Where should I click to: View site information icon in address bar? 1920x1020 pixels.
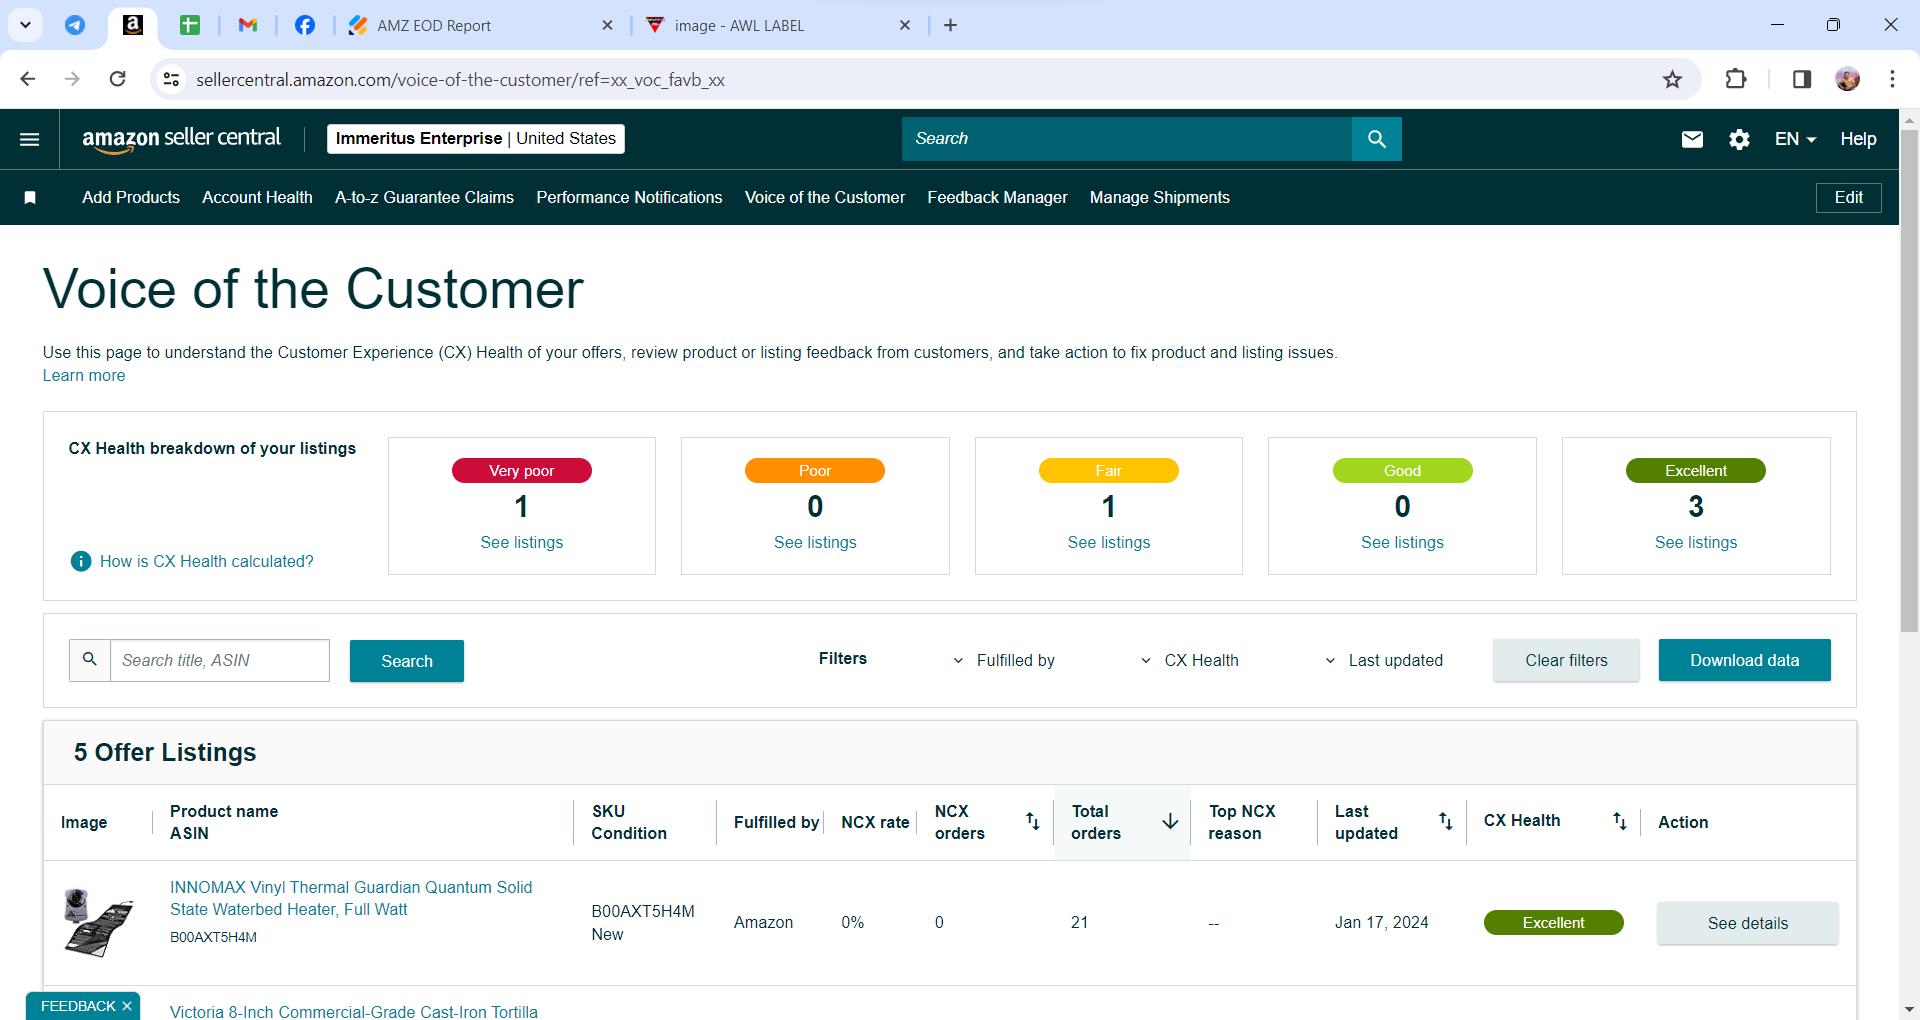point(172,80)
